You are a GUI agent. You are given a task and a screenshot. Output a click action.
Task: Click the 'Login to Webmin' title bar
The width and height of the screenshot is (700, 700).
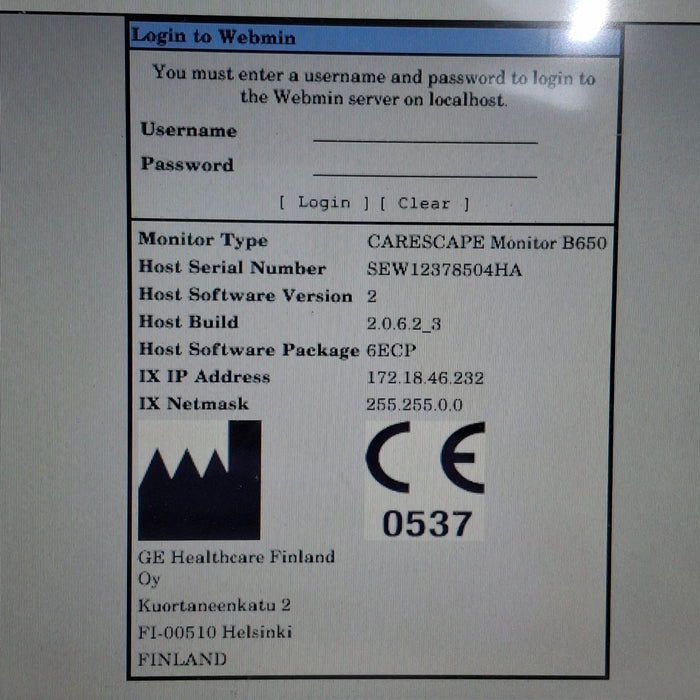tap(375, 38)
